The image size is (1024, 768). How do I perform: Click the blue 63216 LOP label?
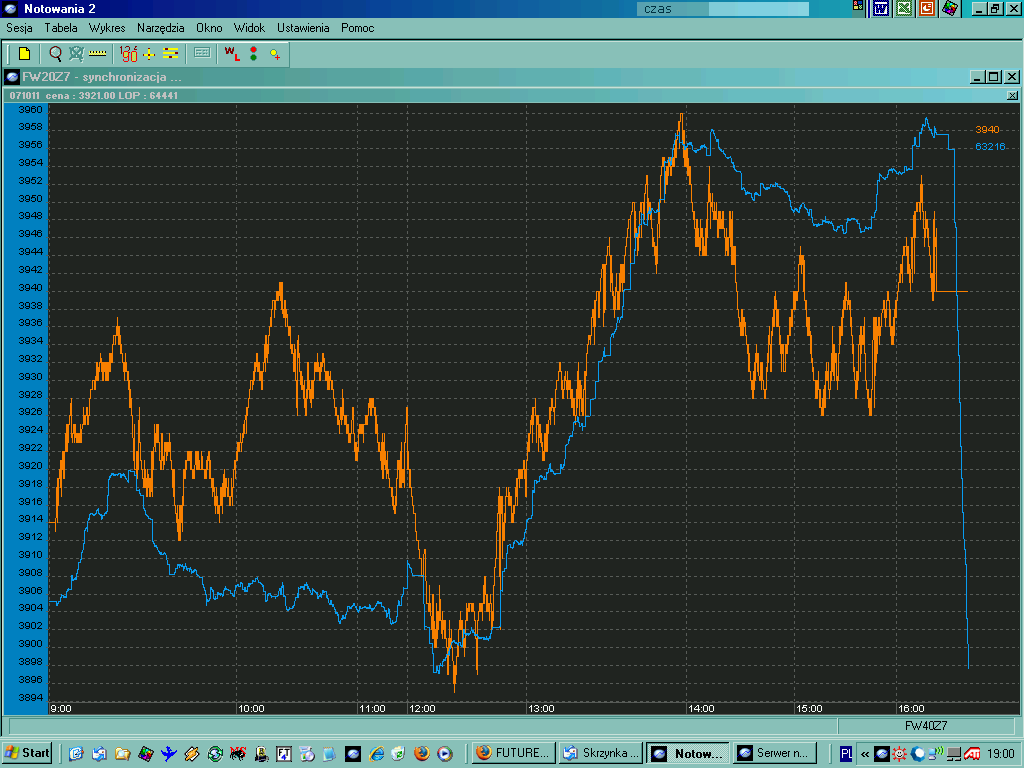click(990, 146)
